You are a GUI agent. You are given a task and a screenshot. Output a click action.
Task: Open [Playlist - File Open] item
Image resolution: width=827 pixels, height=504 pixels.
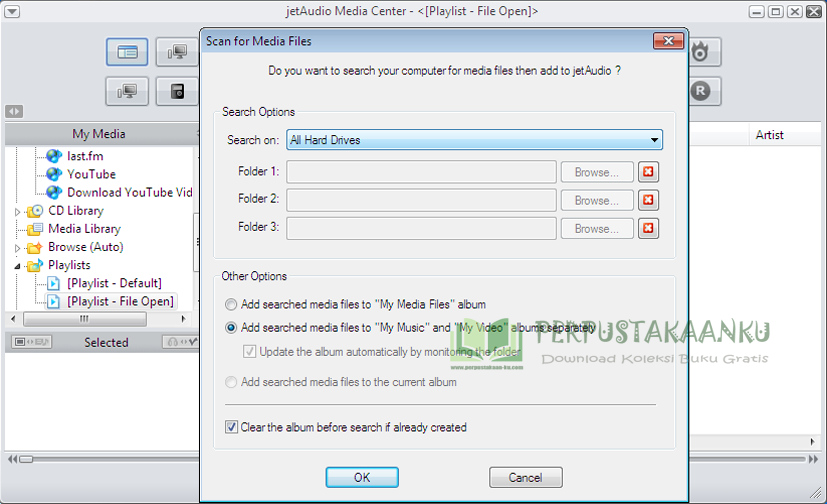pos(120,302)
